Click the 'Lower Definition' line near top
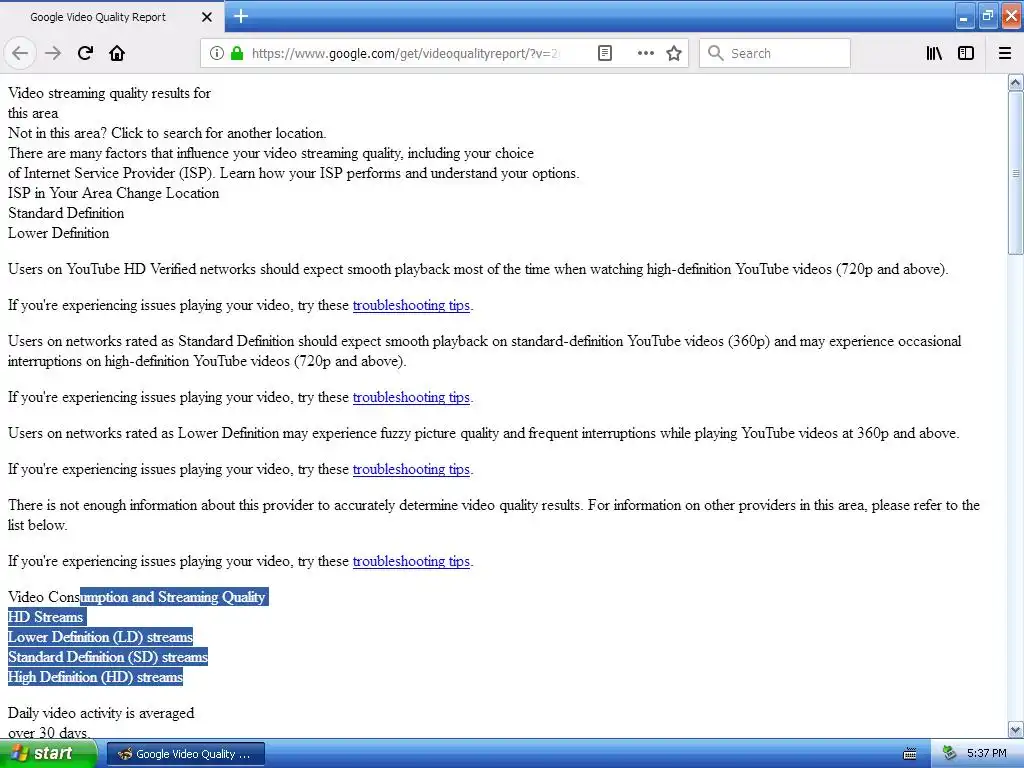This screenshot has width=1024, height=768. (59, 233)
